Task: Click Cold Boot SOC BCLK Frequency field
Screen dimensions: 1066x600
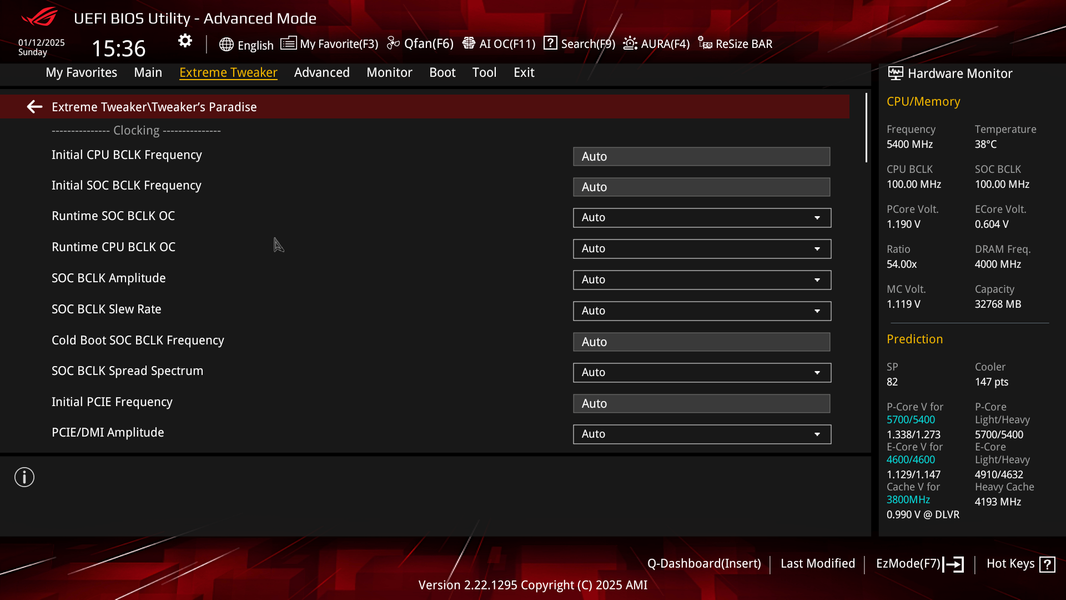Action: coord(702,342)
